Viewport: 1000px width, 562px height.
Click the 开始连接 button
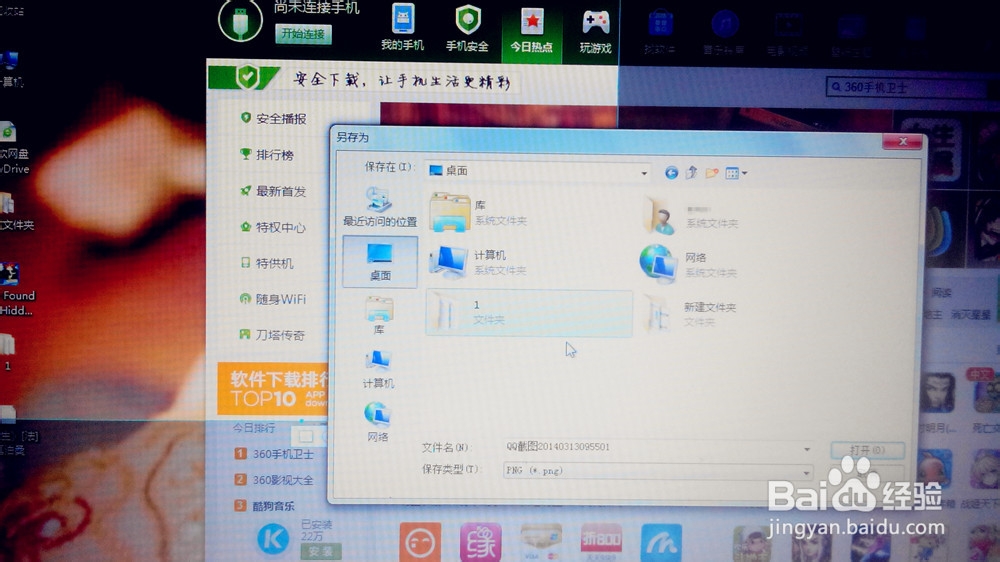tap(304, 34)
